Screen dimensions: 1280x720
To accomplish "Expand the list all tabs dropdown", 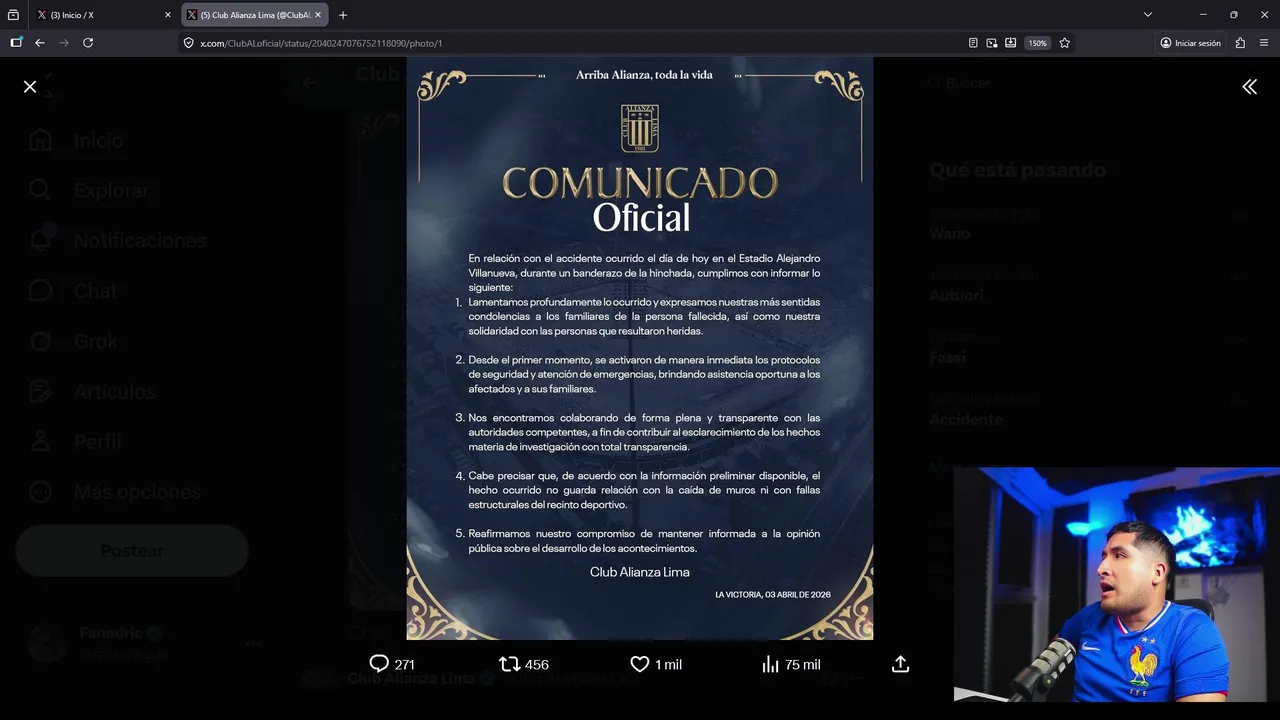I will pyautogui.click(x=1148, y=15).
